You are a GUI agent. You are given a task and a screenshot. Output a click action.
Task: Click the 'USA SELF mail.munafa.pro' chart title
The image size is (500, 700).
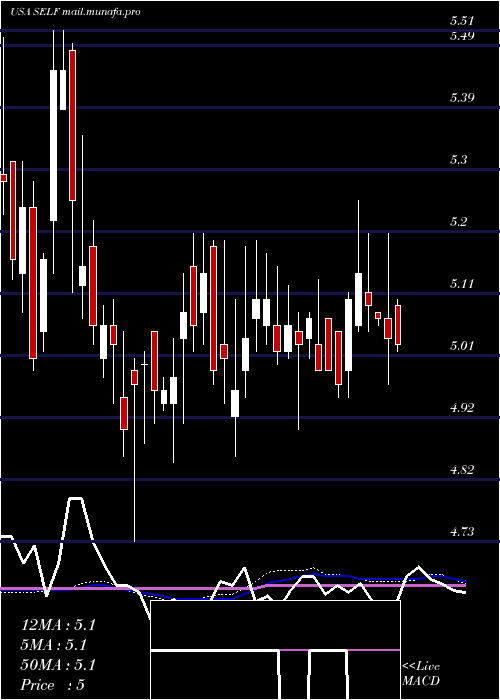75,12
